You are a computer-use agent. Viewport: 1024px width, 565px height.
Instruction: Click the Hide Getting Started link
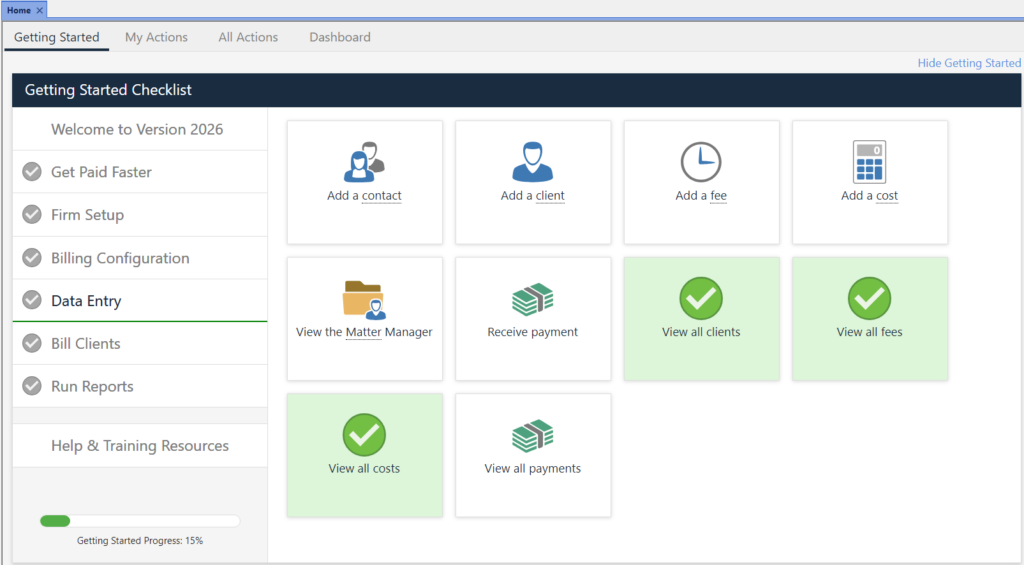(969, 63)
